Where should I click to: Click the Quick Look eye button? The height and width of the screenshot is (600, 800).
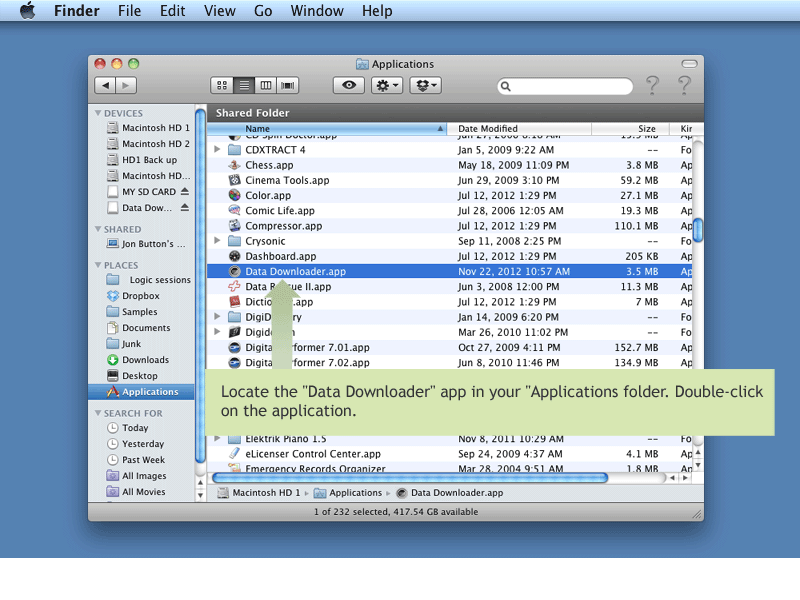point(349,85)
